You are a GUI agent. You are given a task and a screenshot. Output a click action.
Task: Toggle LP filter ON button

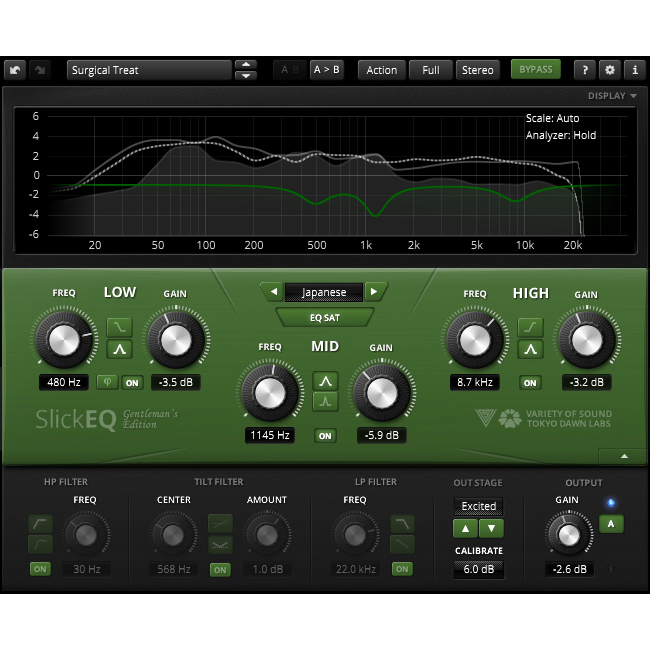(402, 569)
